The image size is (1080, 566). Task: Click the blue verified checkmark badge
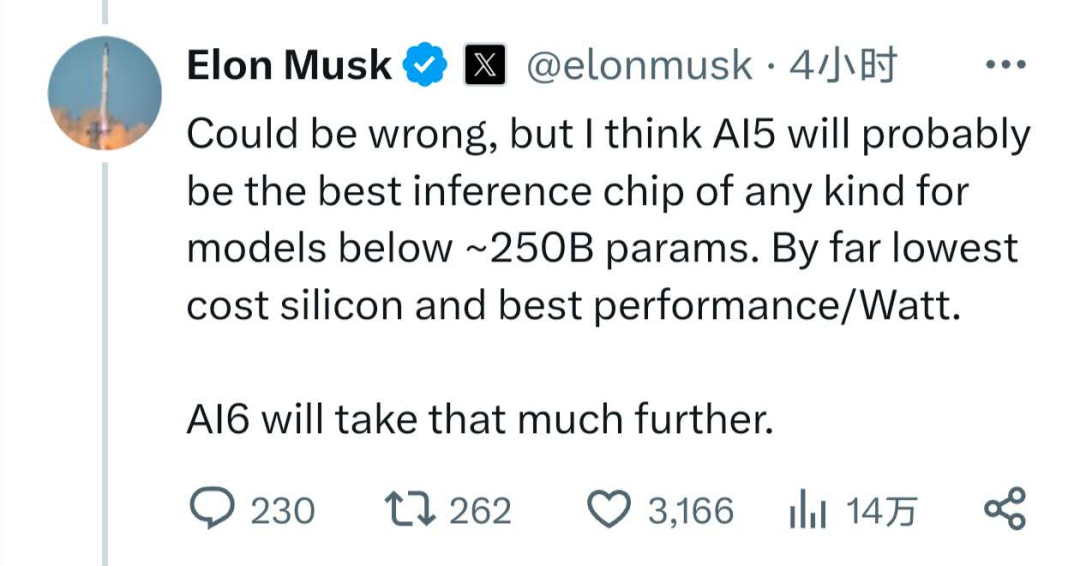[425, 66]
